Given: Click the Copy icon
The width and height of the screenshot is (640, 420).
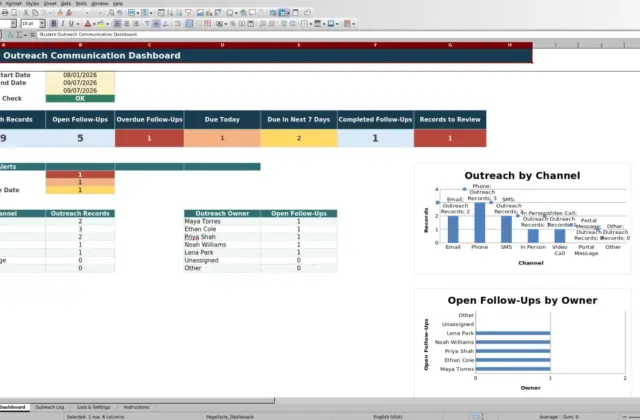Looking at the screenshot, I should (x=35, y=13).
